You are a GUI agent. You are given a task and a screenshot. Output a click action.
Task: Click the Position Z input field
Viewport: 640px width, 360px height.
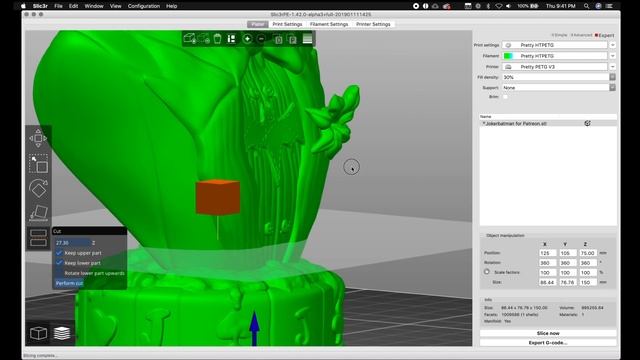pyautogui.click(x=587, y=253)
